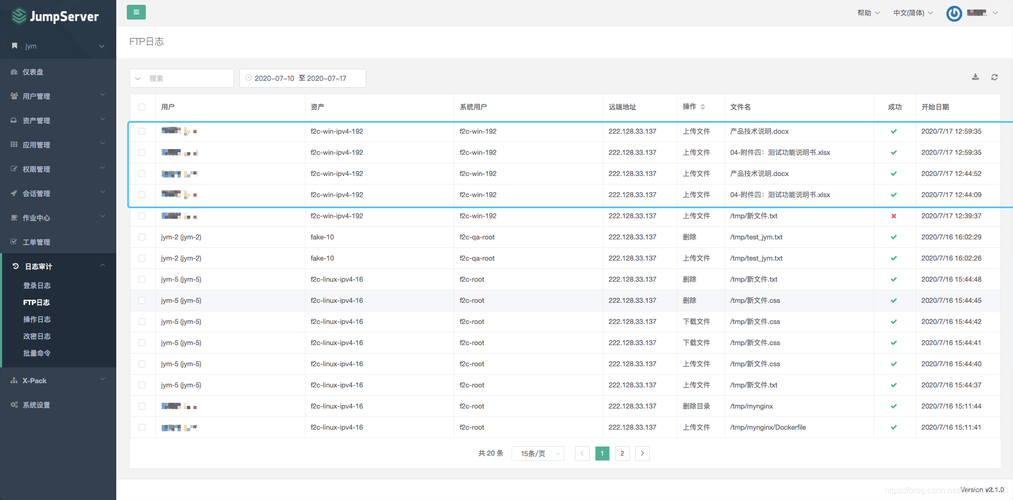This screenshot has height=500, width=1013.
Task: Check the row at 2020/7/16 15:44:45
Action: click(142, 300)
